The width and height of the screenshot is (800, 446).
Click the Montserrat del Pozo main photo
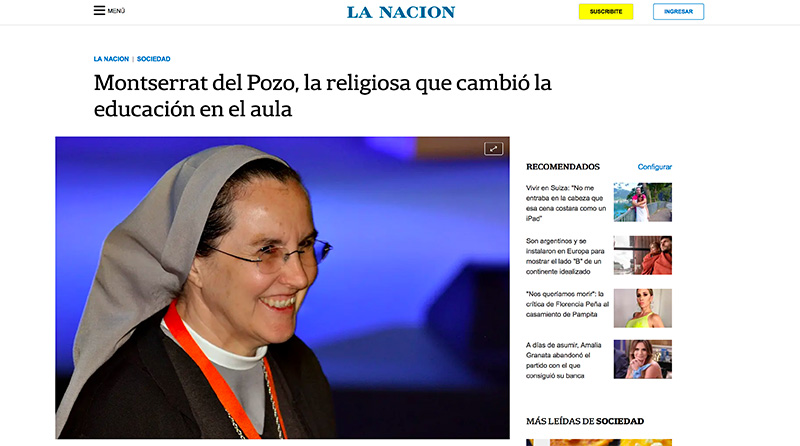point(282,288)
